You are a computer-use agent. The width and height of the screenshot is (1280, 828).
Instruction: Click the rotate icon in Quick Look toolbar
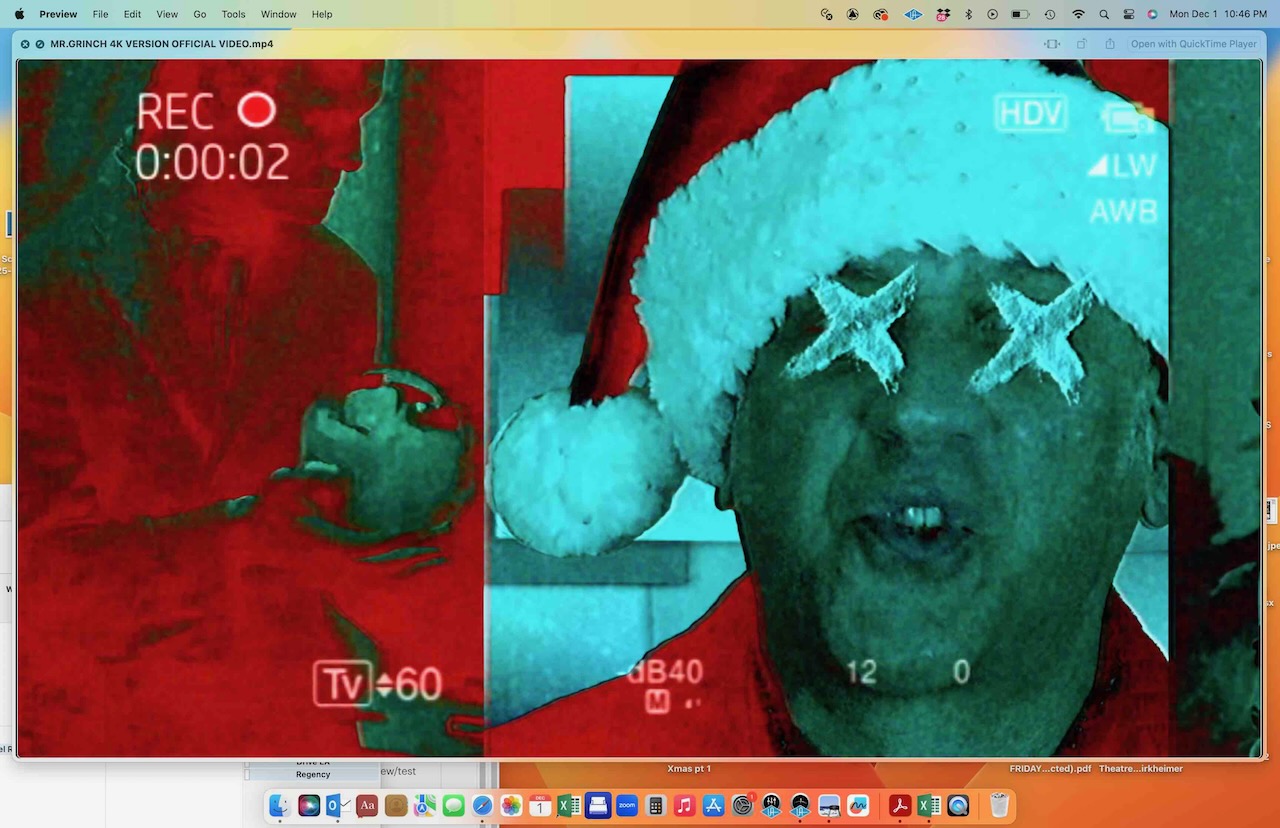point(1081,44)
